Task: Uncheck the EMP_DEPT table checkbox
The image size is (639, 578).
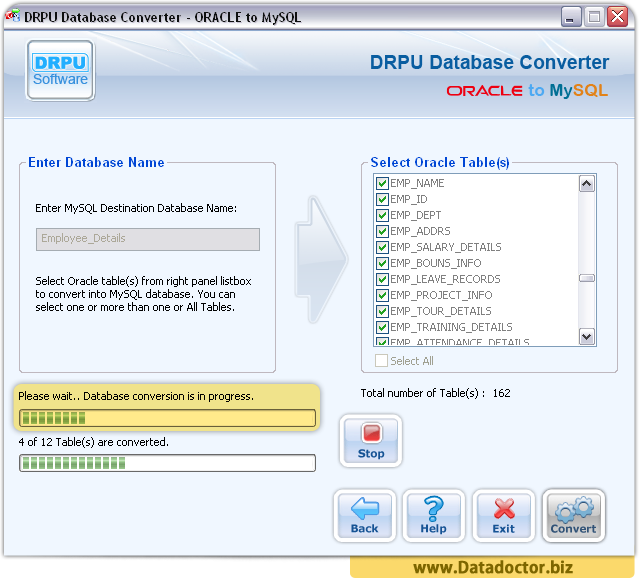Action: coord(382,215)
